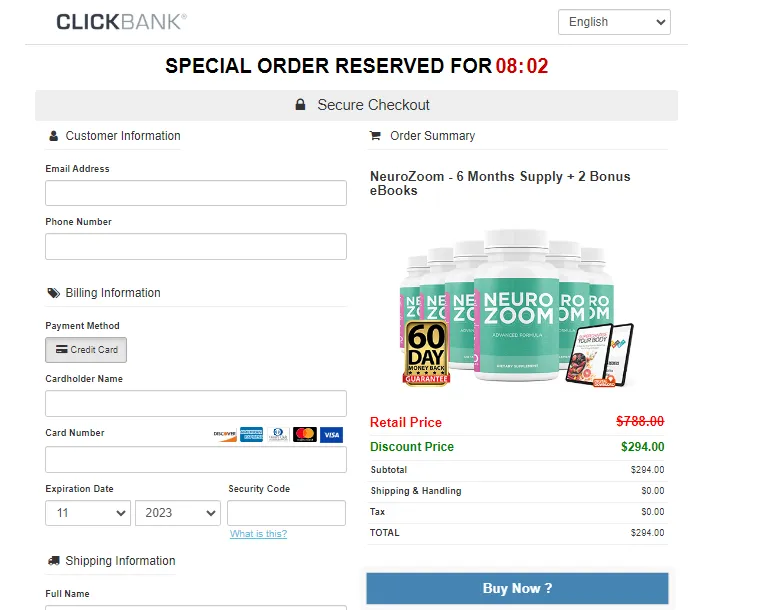
Task: Click the American Express card icon
Action: (x=251, y=435)
